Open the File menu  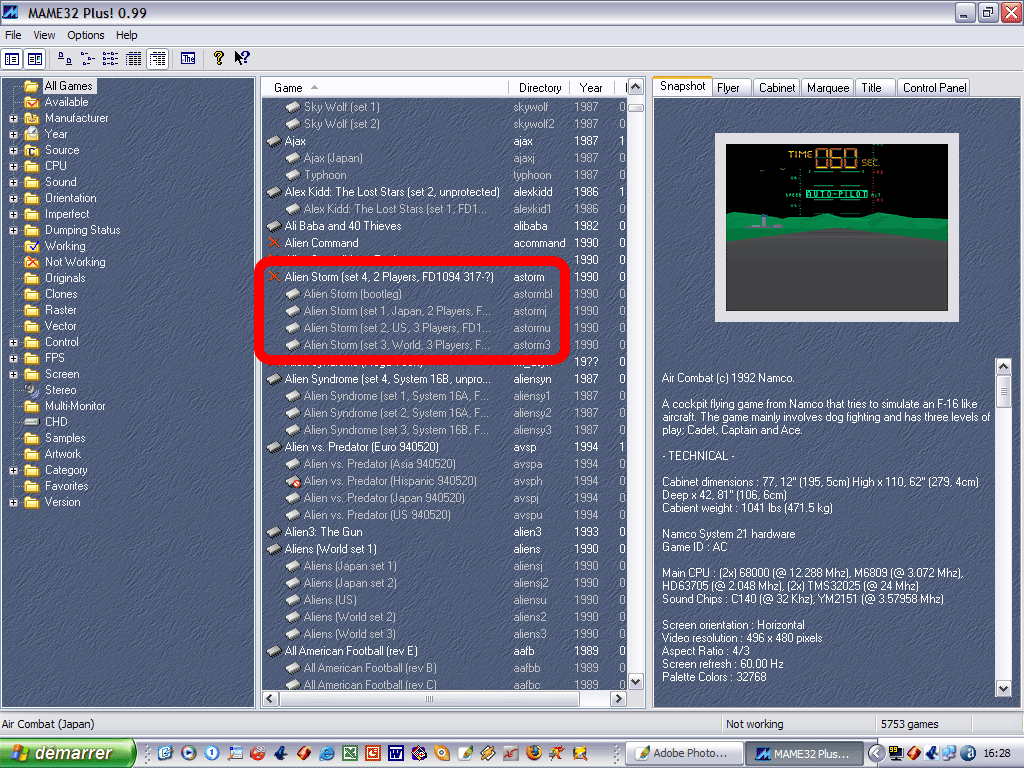pyautogui.click(x=13, y=35)
